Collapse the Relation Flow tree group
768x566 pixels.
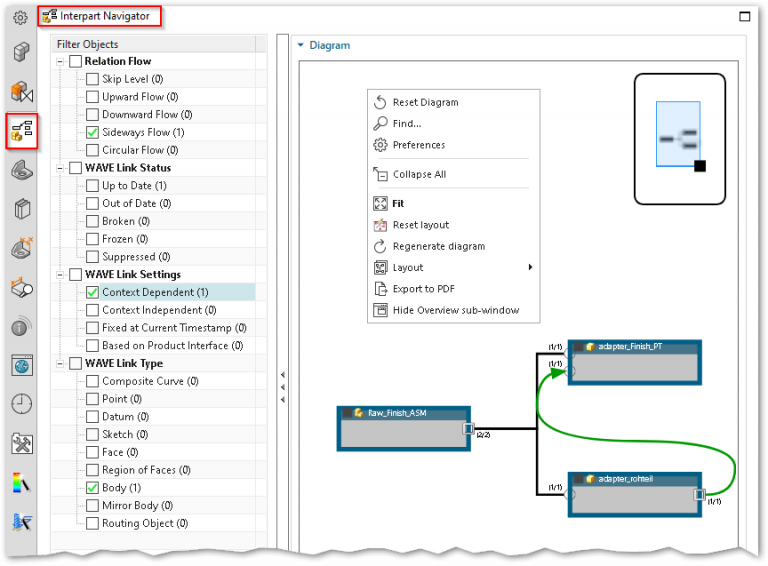coord(60,62)
